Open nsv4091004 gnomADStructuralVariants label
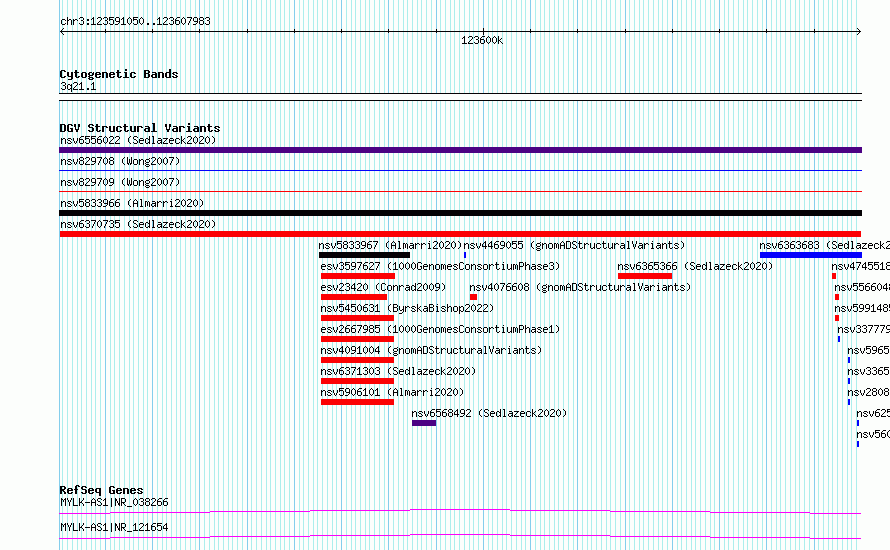The height and width of the screenshot is (550, 890). [431, 350]
